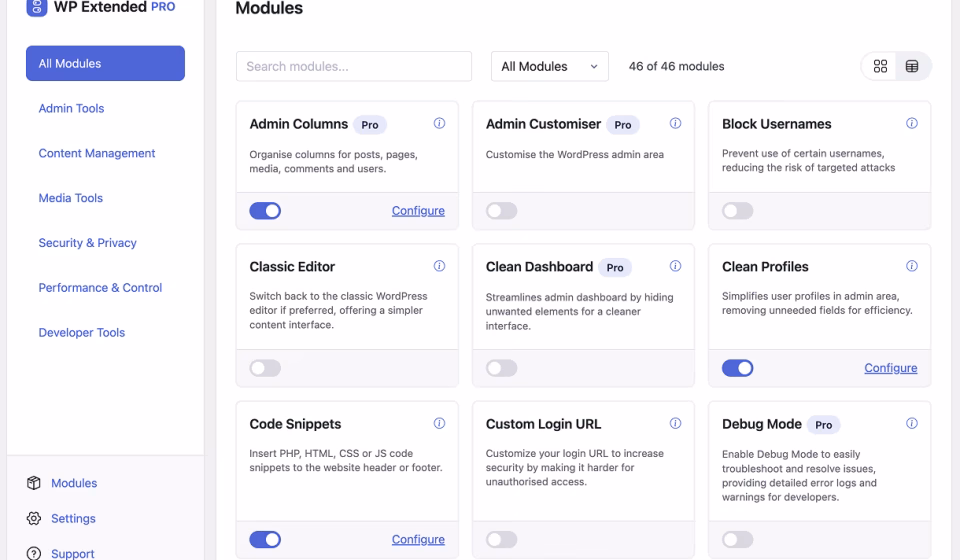The height and width of the screenshot is (560, 960).
Task: Show info icon for Block Usernames
Action: pos(912,123)
